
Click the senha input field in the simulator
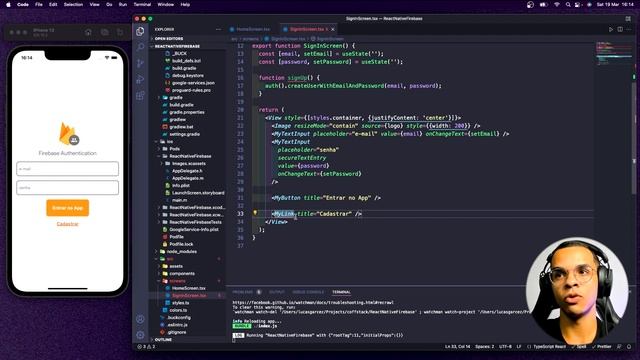pos(67,188)
